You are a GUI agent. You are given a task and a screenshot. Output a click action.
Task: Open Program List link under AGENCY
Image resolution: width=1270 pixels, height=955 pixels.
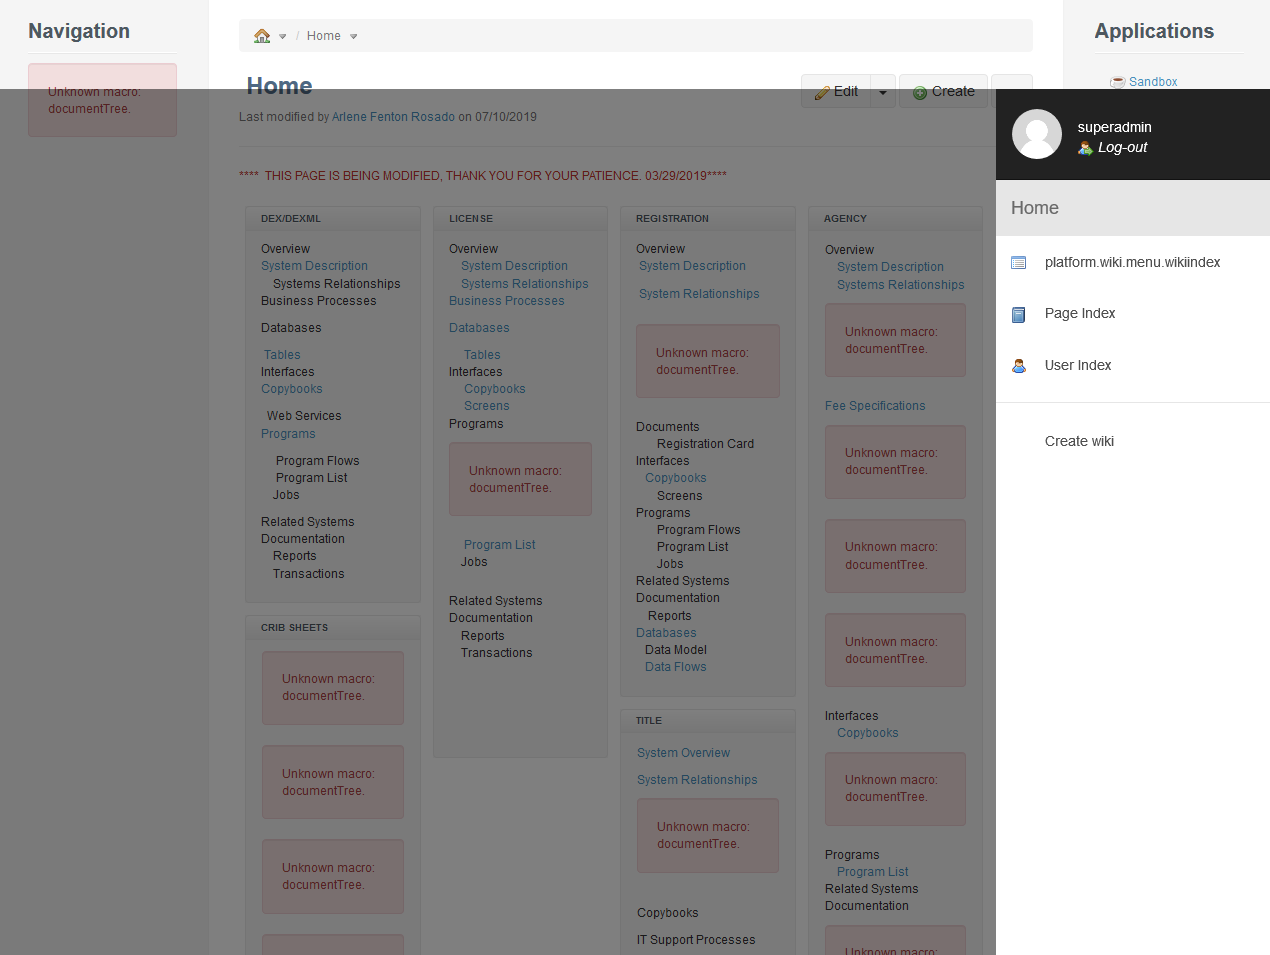pyautogui.click(x=872, y=872)
